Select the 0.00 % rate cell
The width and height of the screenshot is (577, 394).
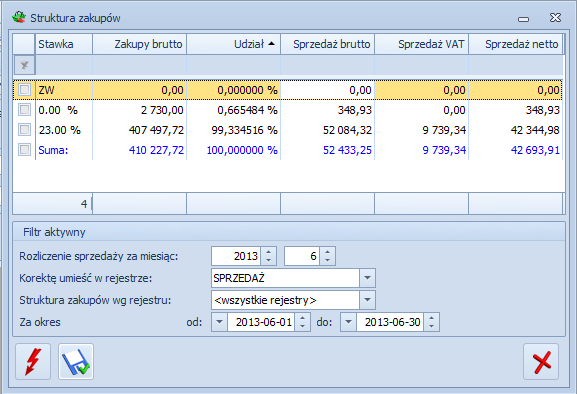pos(64,110)
